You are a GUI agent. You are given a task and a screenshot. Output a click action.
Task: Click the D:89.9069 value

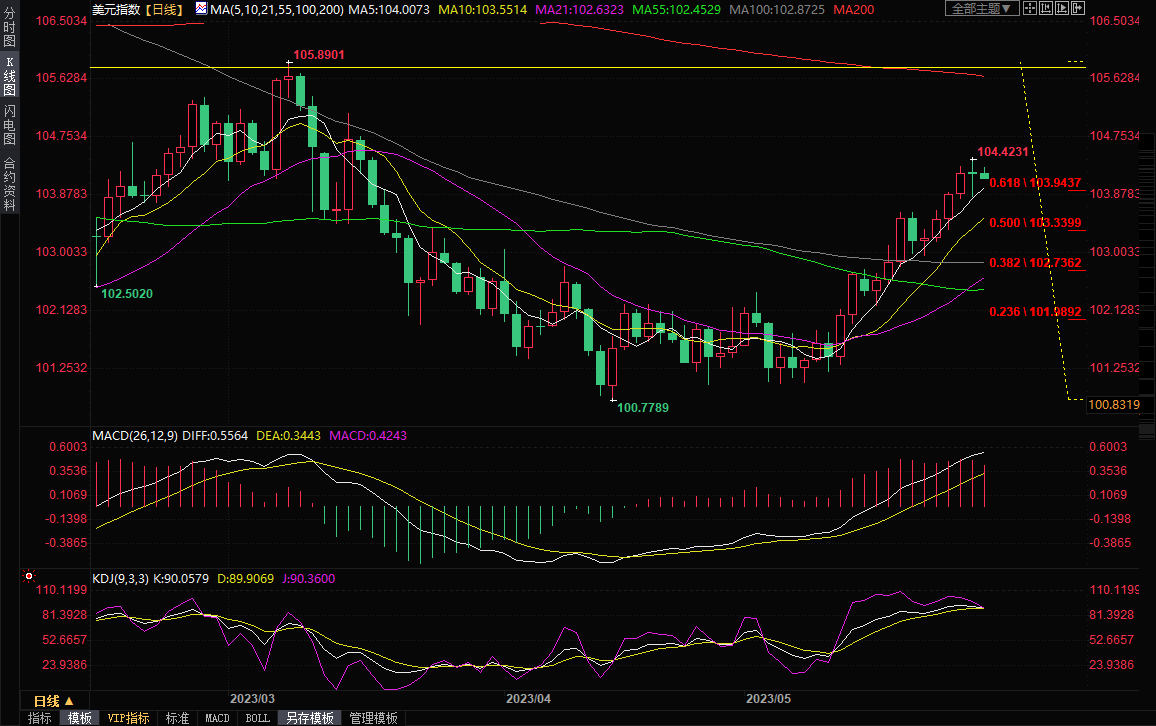pos(246,579)
